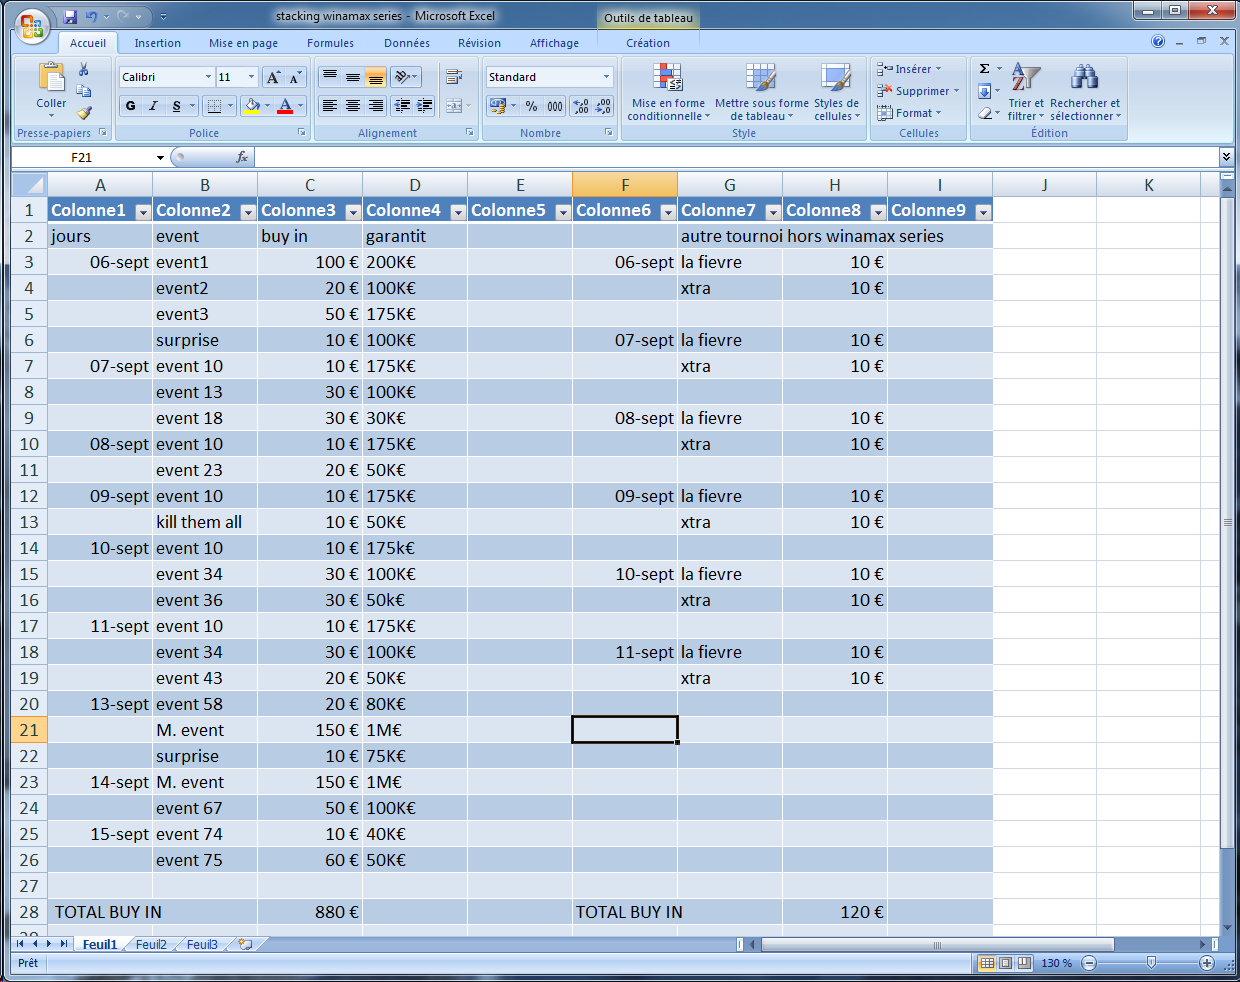Toggle middle vertical alignment

(353, 77)
